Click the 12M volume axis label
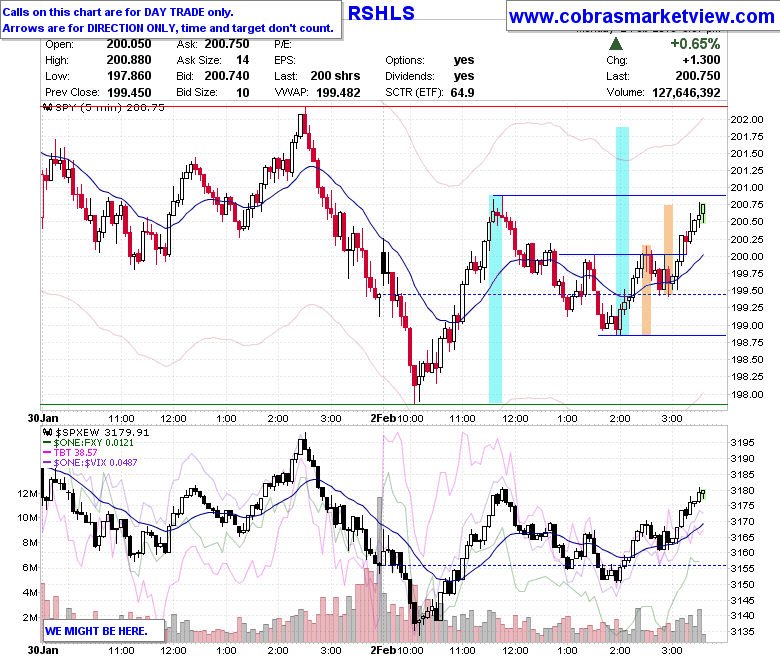Screen dimensions: 780x659 (27, 494)
